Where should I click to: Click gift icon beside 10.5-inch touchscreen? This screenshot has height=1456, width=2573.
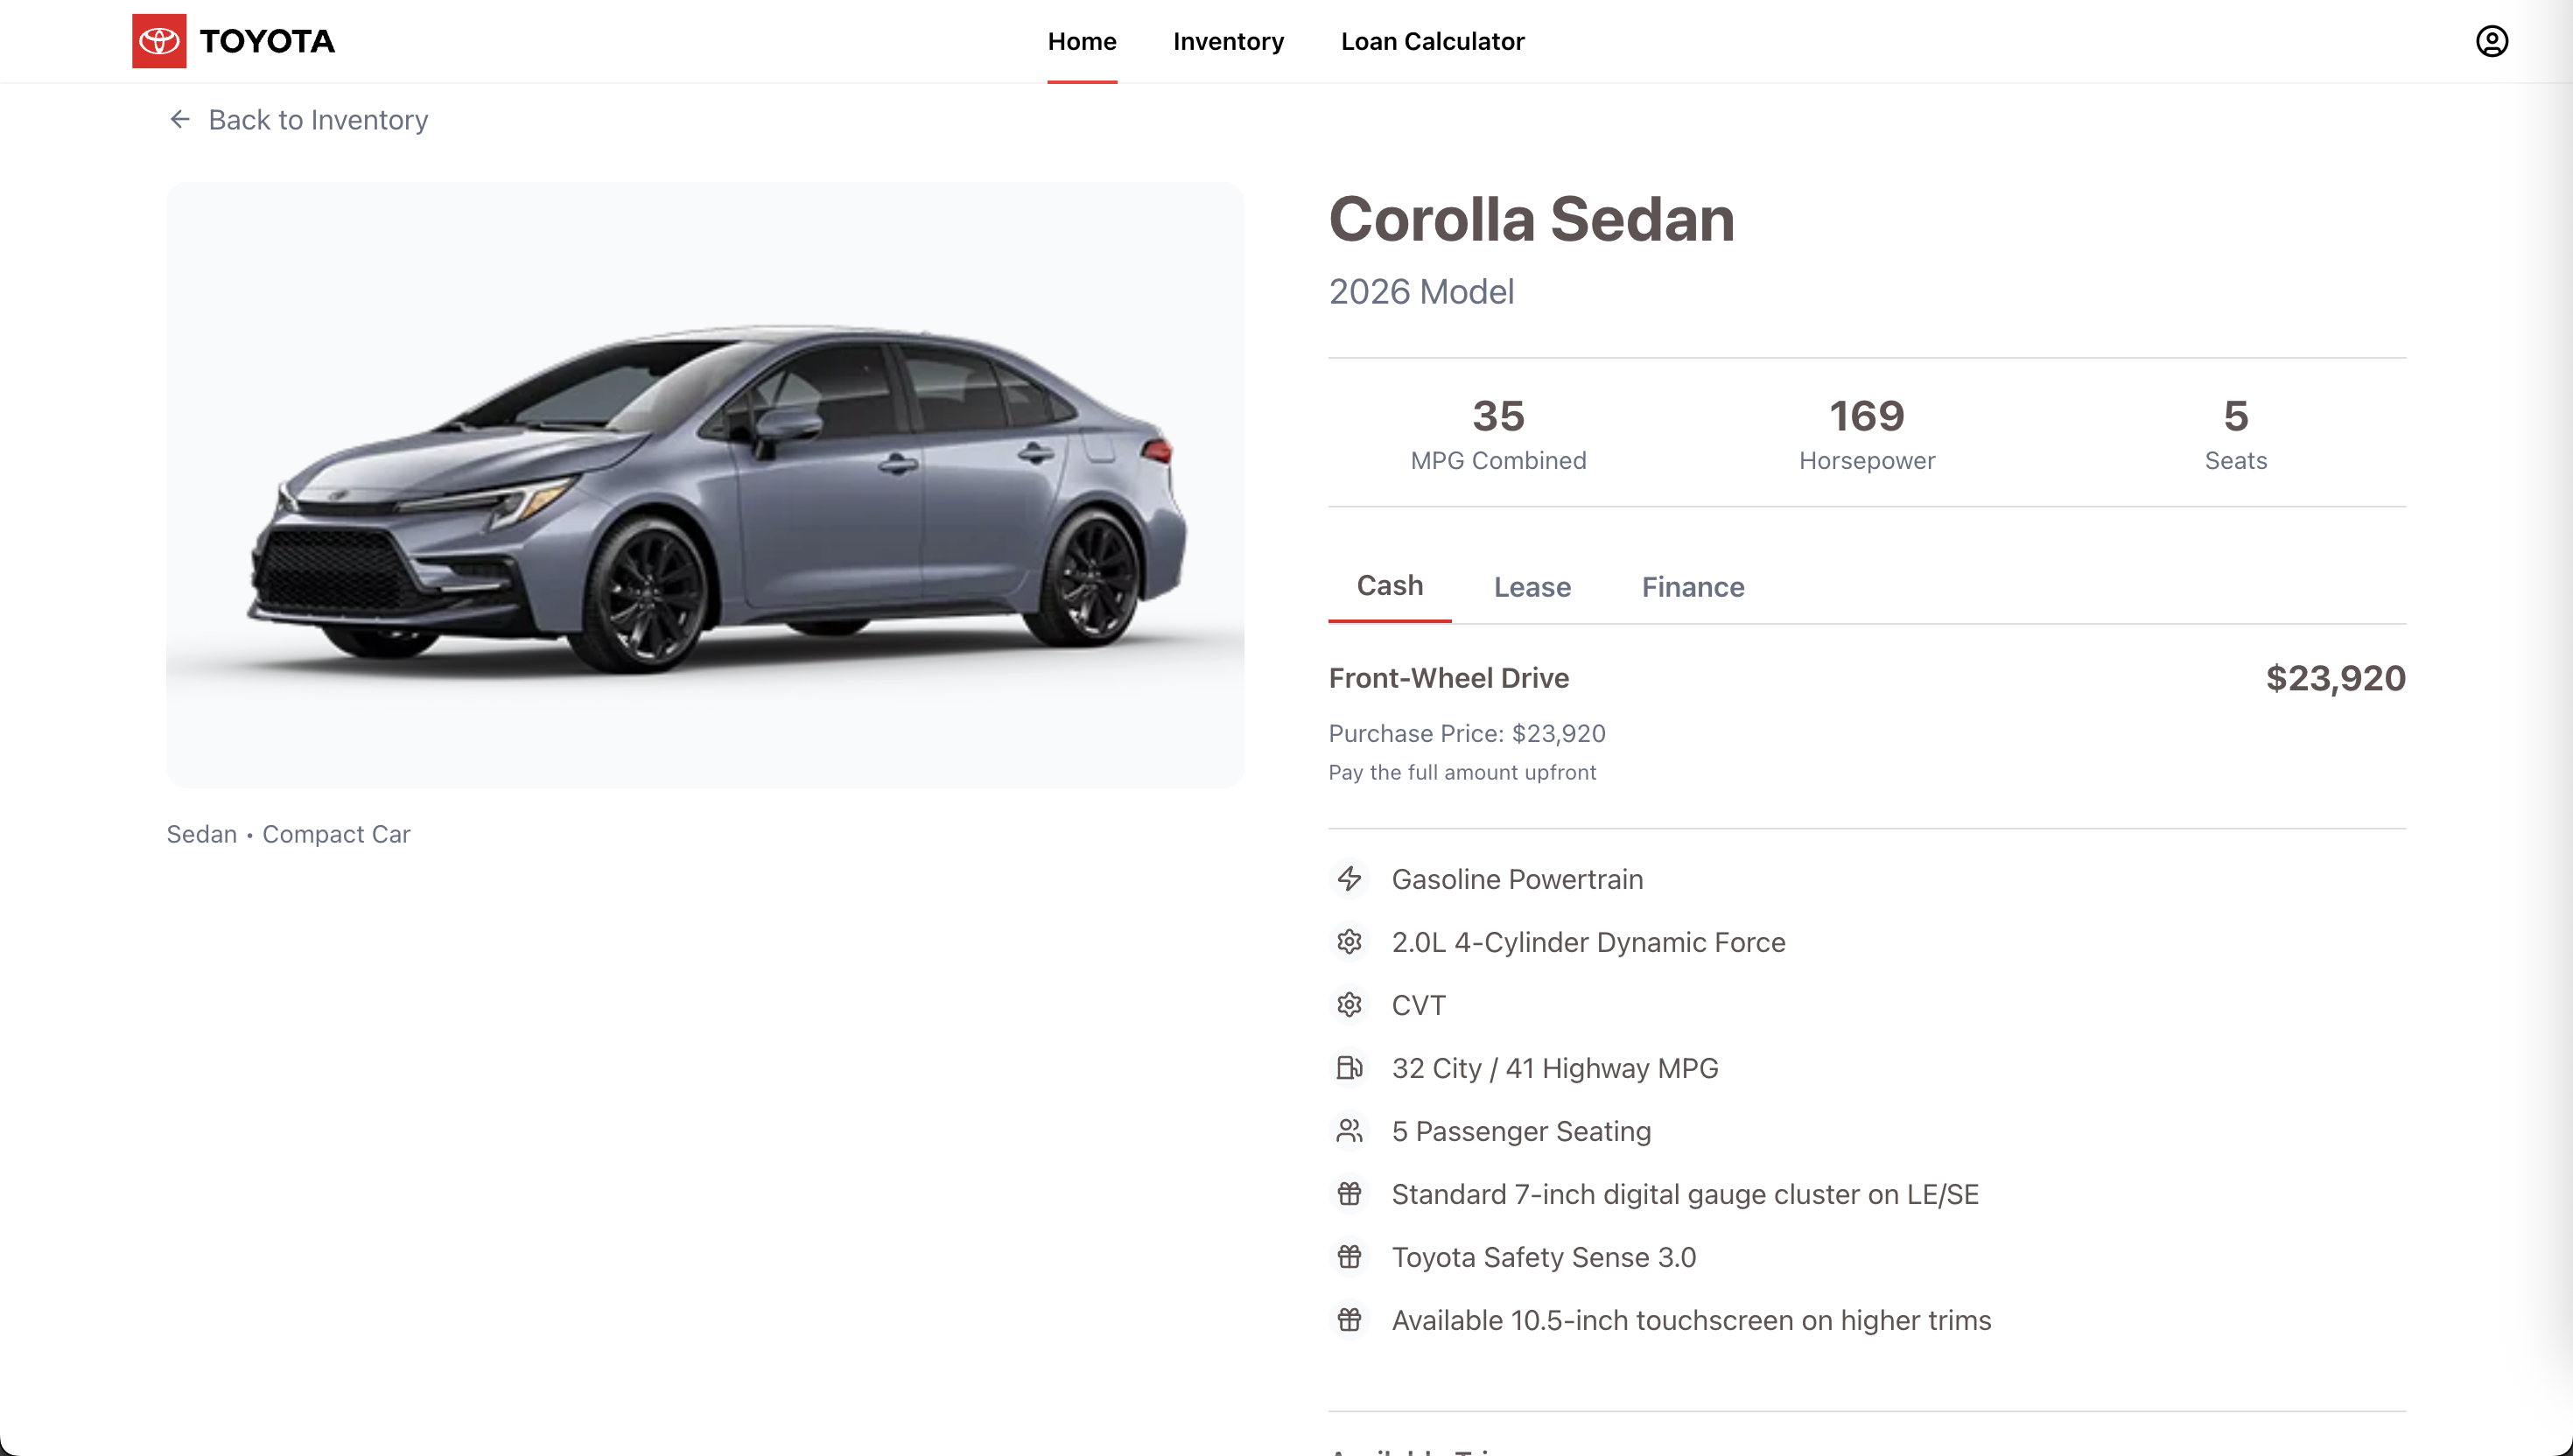point(1349,1320)
